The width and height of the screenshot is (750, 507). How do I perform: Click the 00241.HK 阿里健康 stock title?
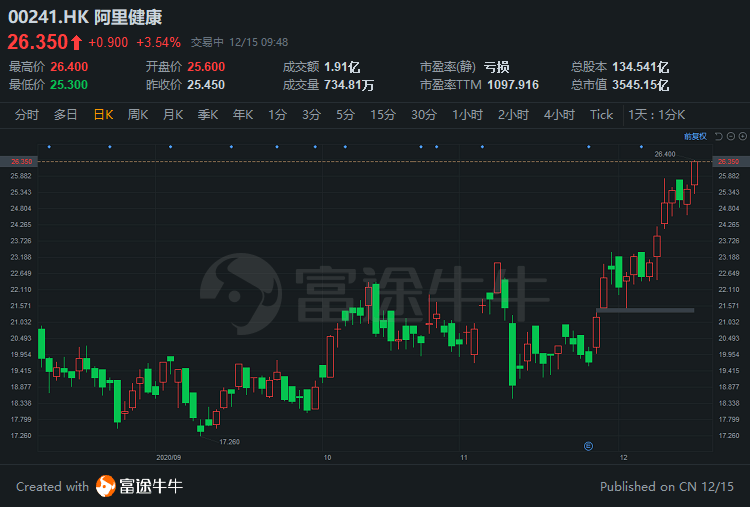coord(85,17)
